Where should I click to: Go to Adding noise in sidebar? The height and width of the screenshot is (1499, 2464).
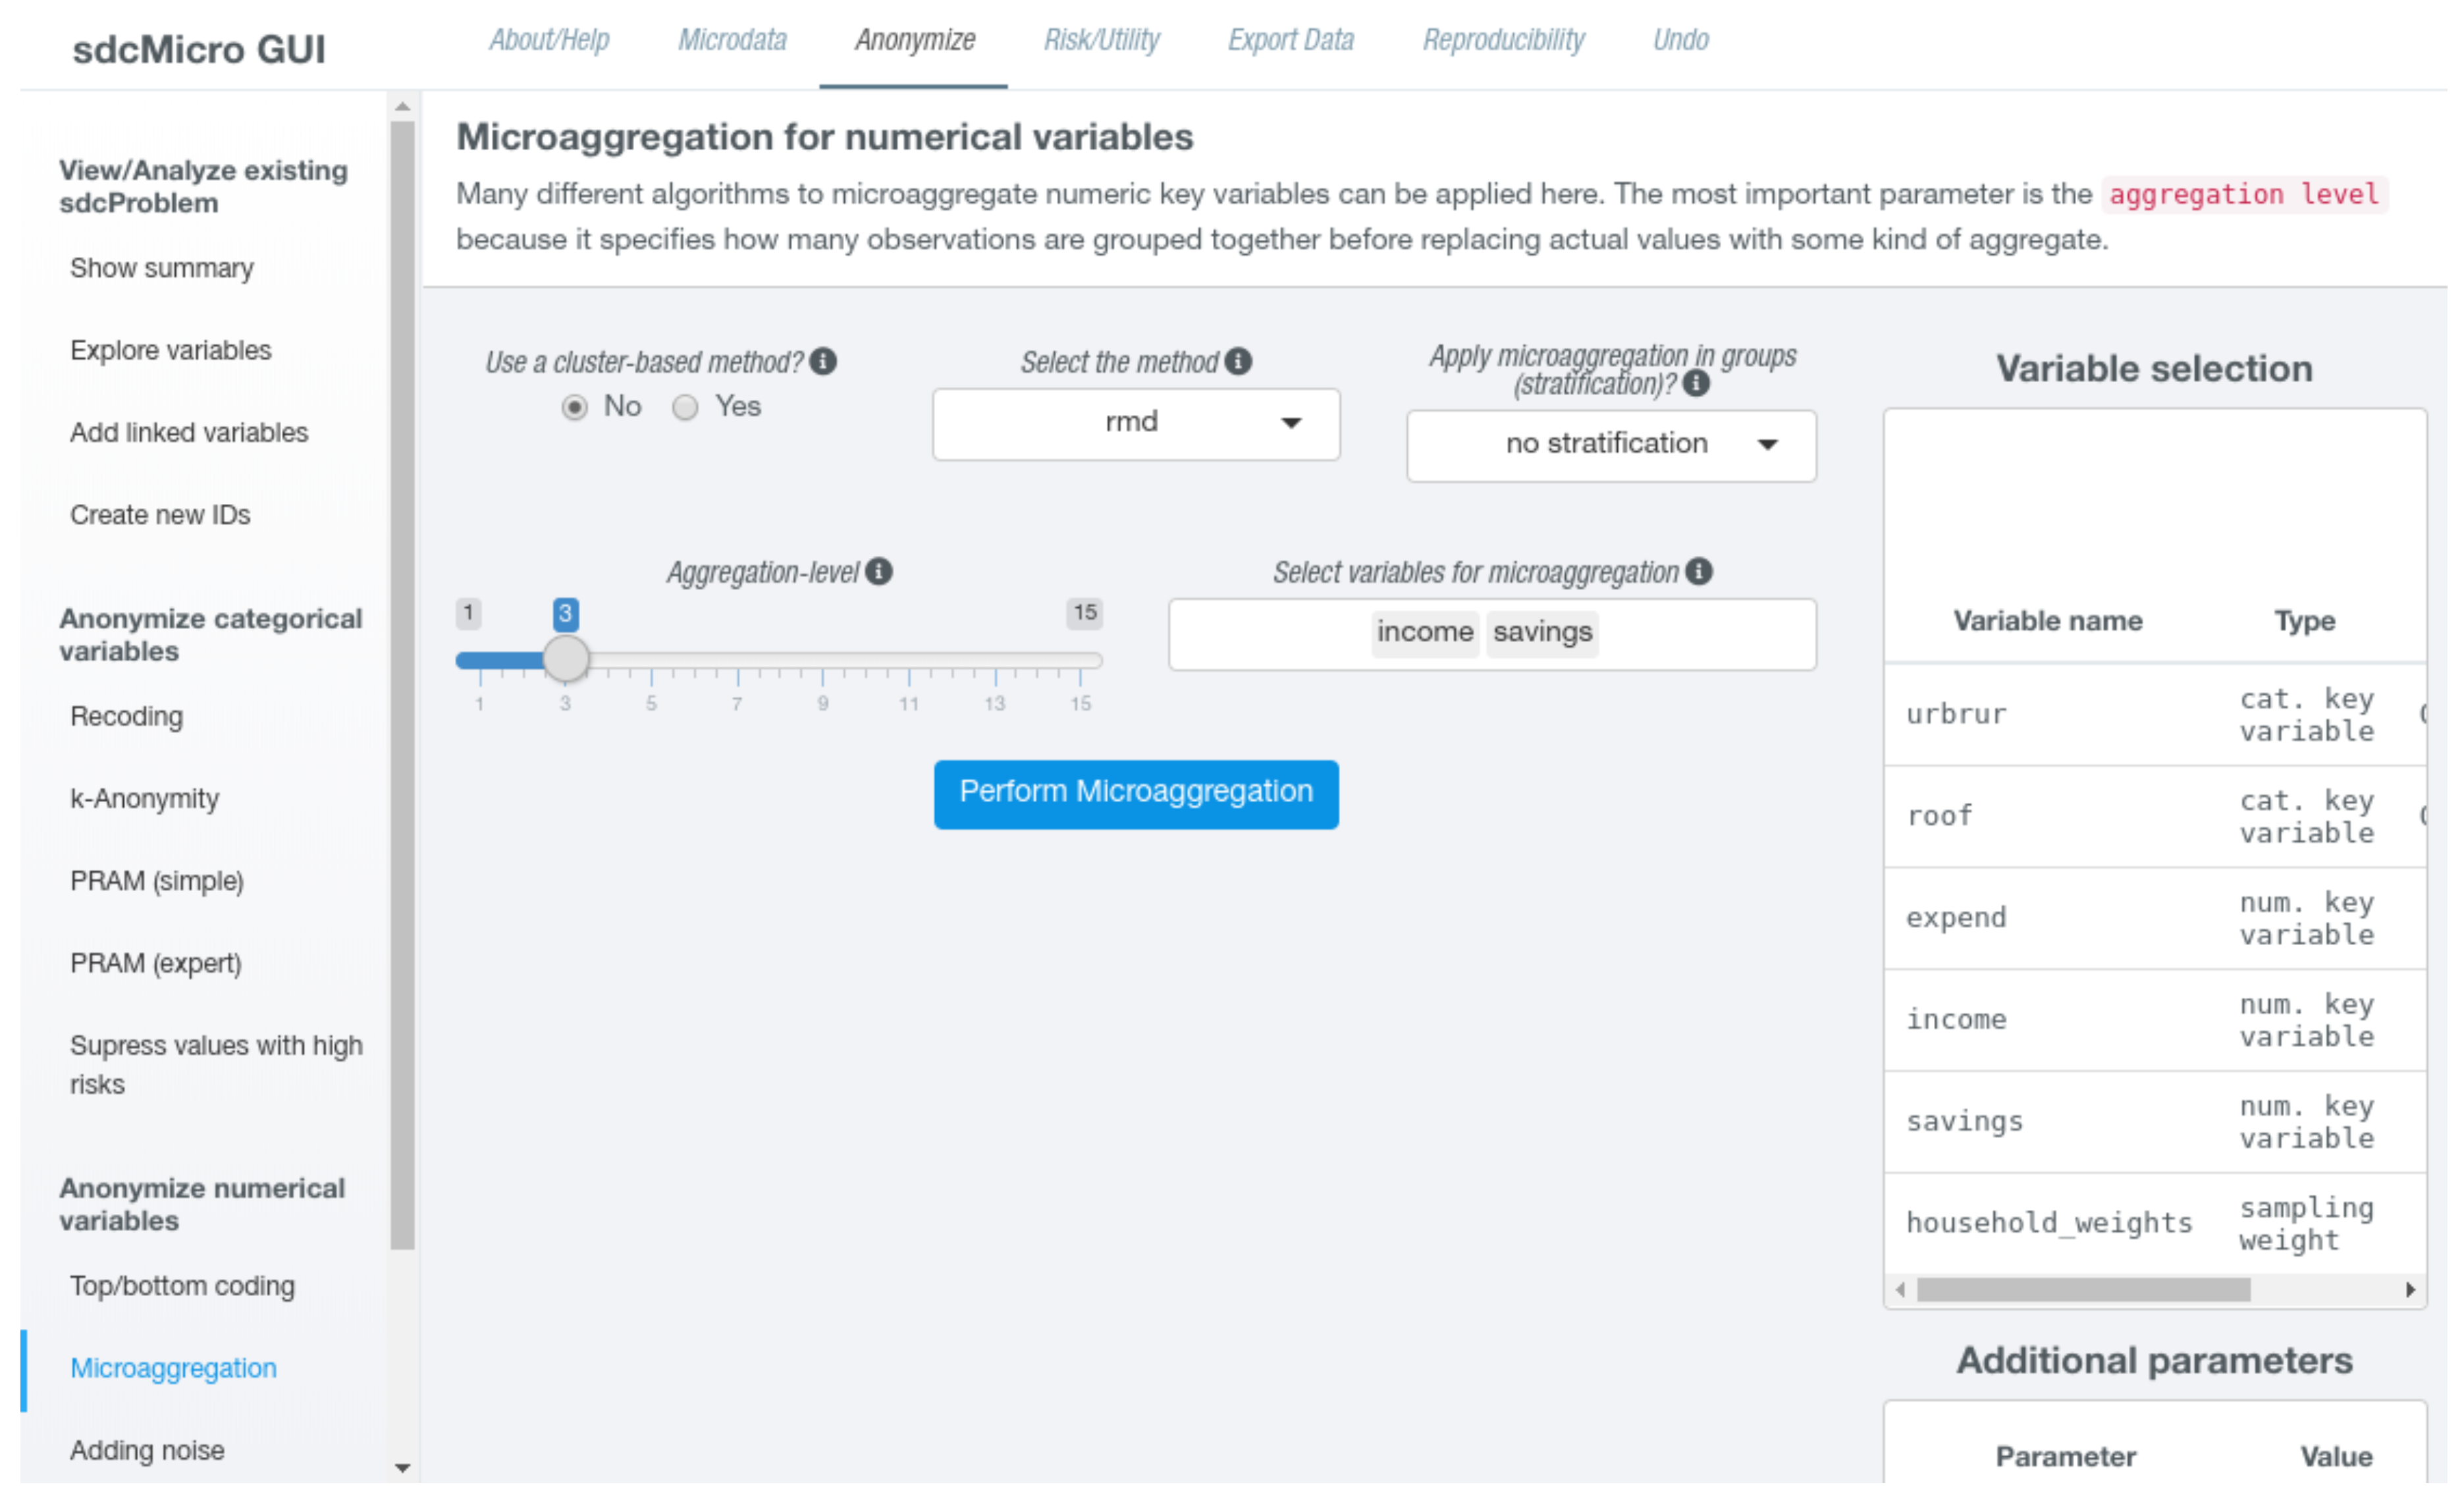[x=147, y=1450]
